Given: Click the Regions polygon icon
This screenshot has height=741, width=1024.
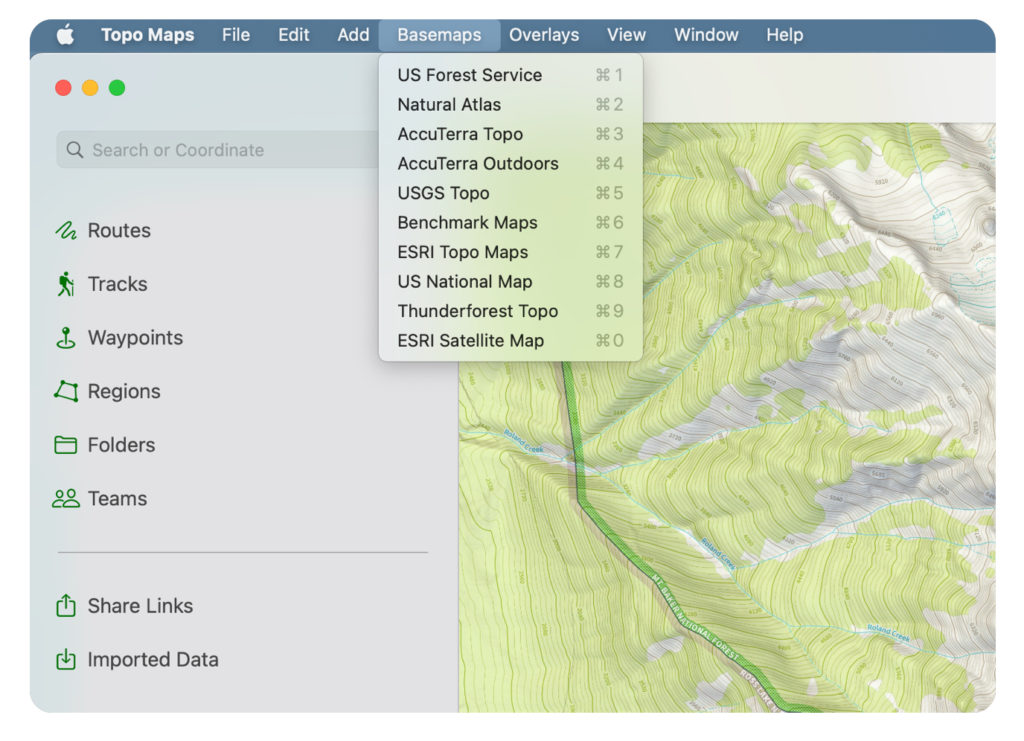Looking at the screenshot, I should (65, 391).
